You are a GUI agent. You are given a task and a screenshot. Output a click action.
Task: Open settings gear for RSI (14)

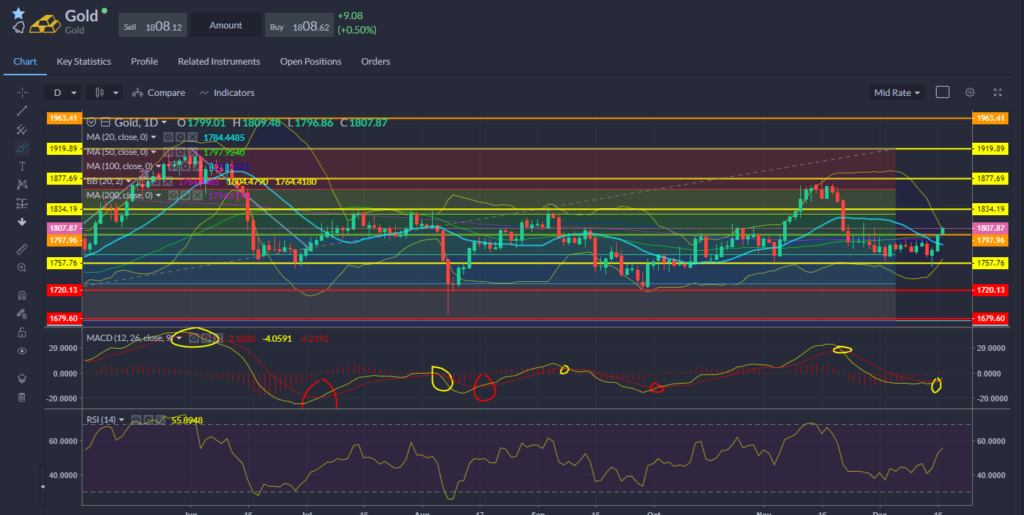(x=148, y=420)
